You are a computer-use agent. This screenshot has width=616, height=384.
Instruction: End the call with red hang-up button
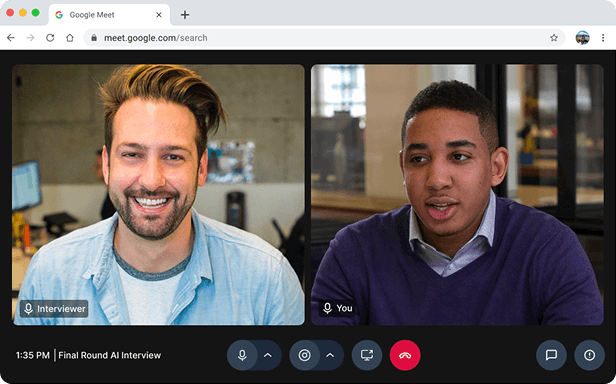coord(405,355)
